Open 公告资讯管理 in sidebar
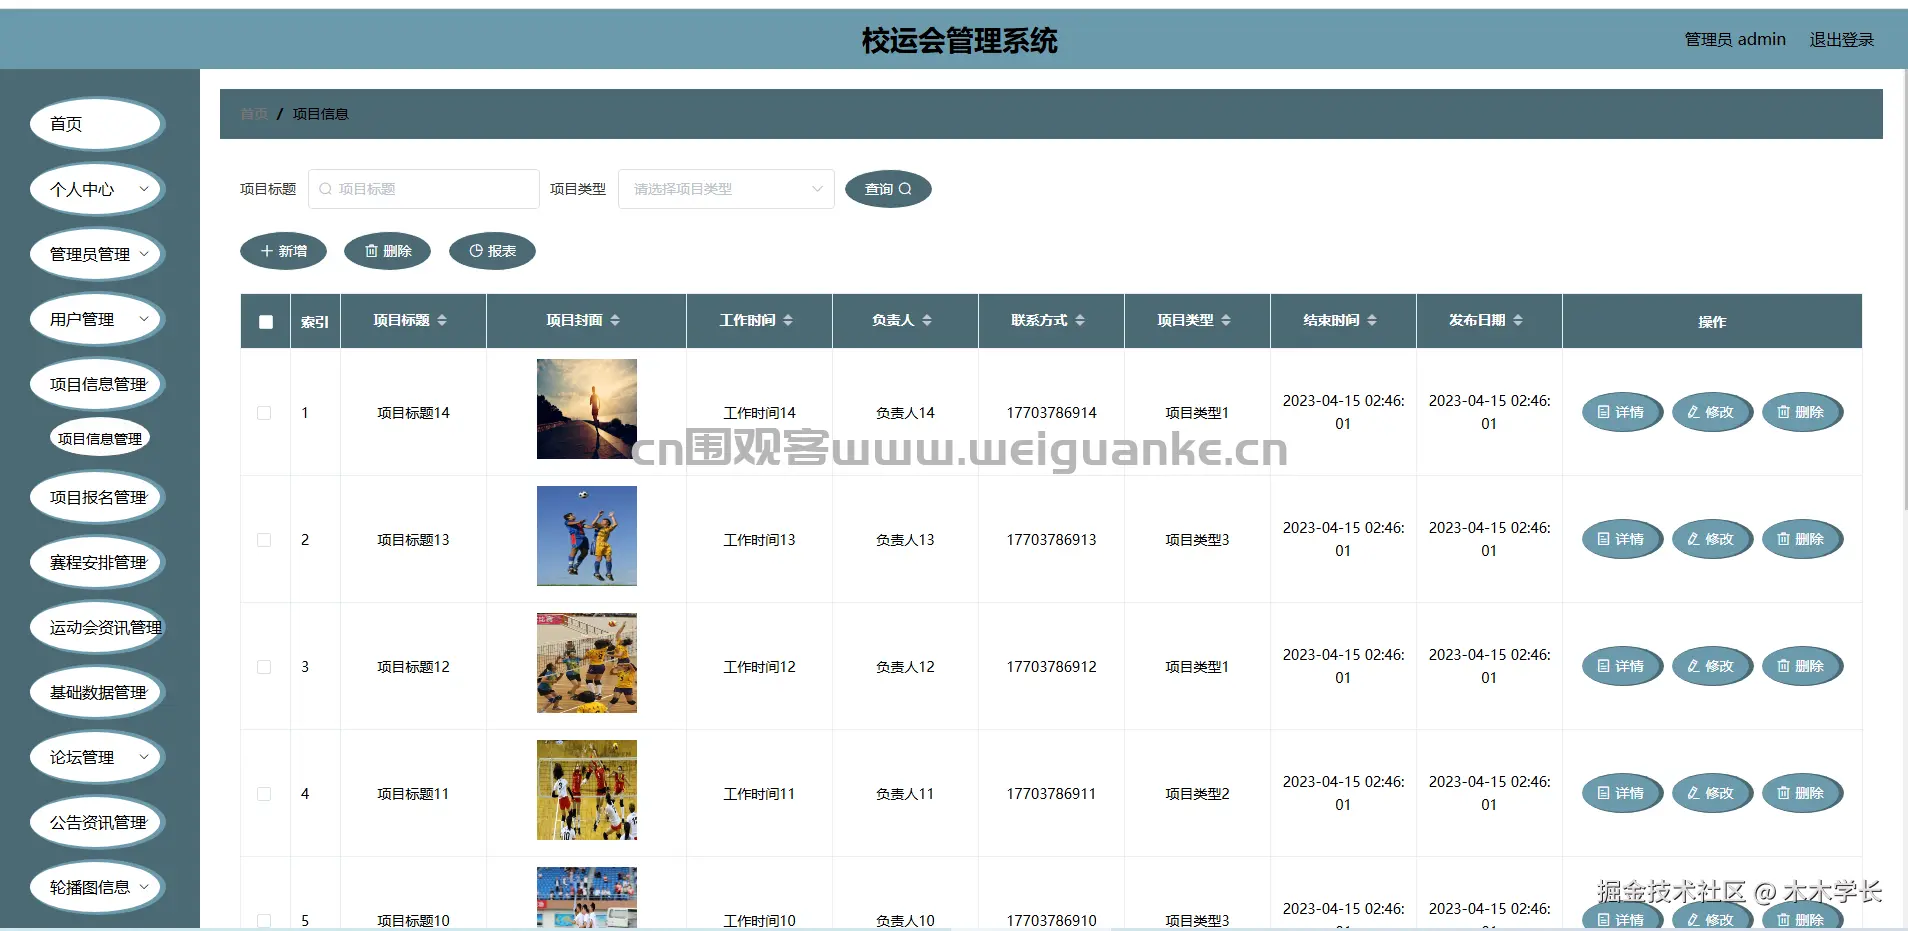The width and height of the screenshot is (1908, 931). tap(97, 822)
